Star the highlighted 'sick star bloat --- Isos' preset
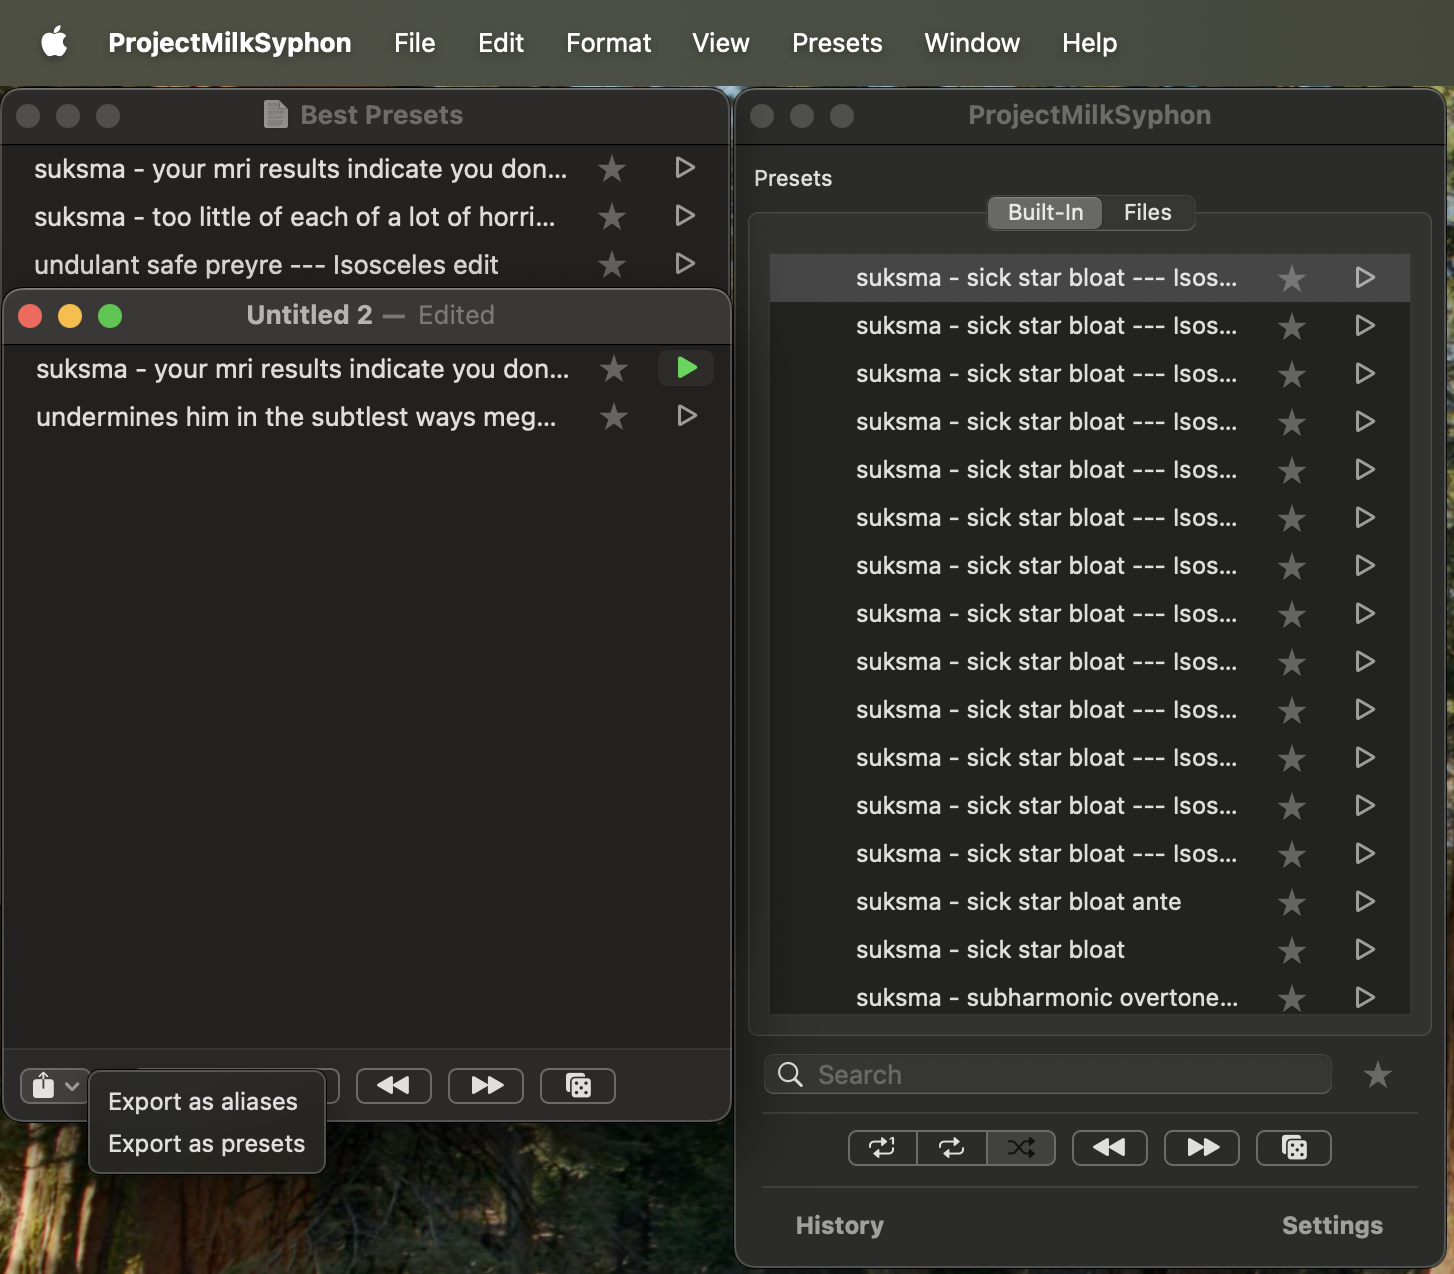Image resolution: width=1454 pixels, height=1274 pixels. coord(1292,278)
